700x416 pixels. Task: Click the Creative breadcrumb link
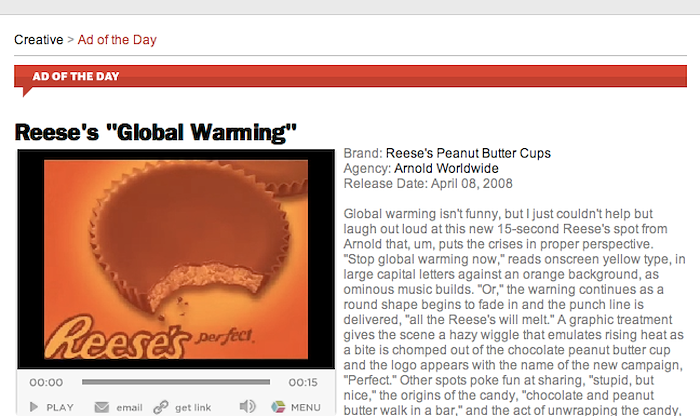(x=39, y=40)
